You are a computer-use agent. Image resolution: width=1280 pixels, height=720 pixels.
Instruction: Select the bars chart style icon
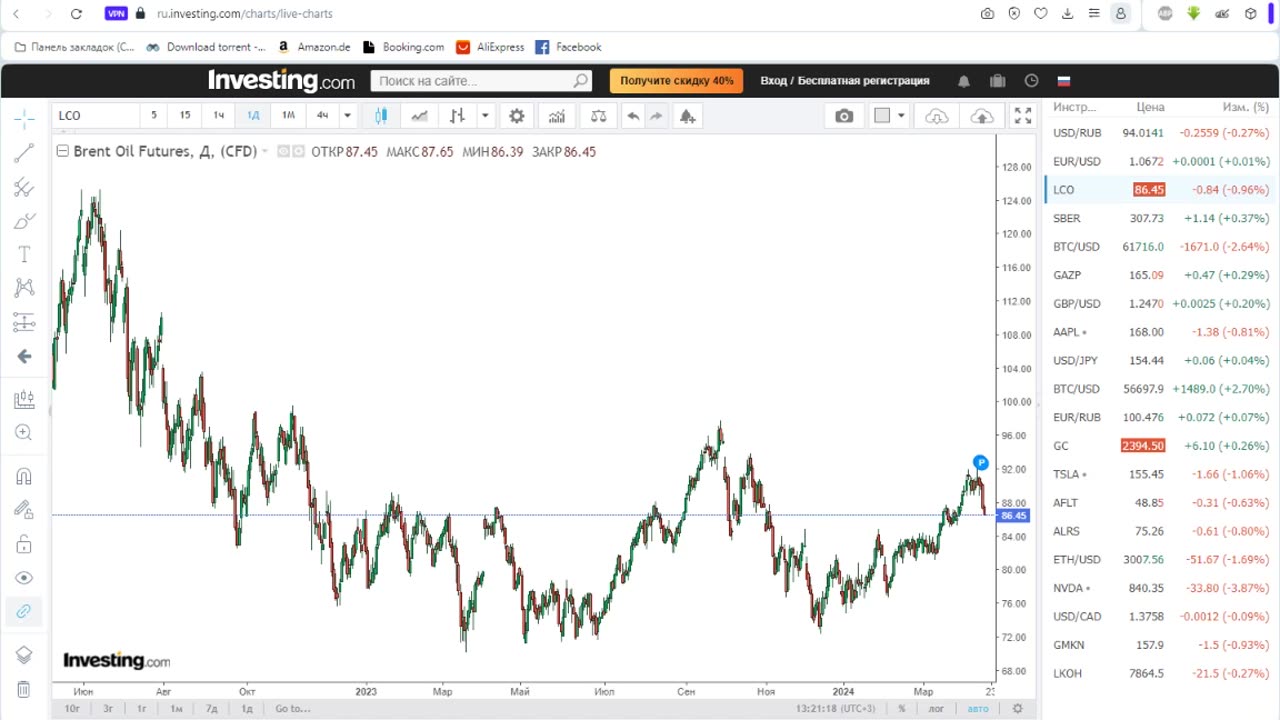[x=457, y=116]
